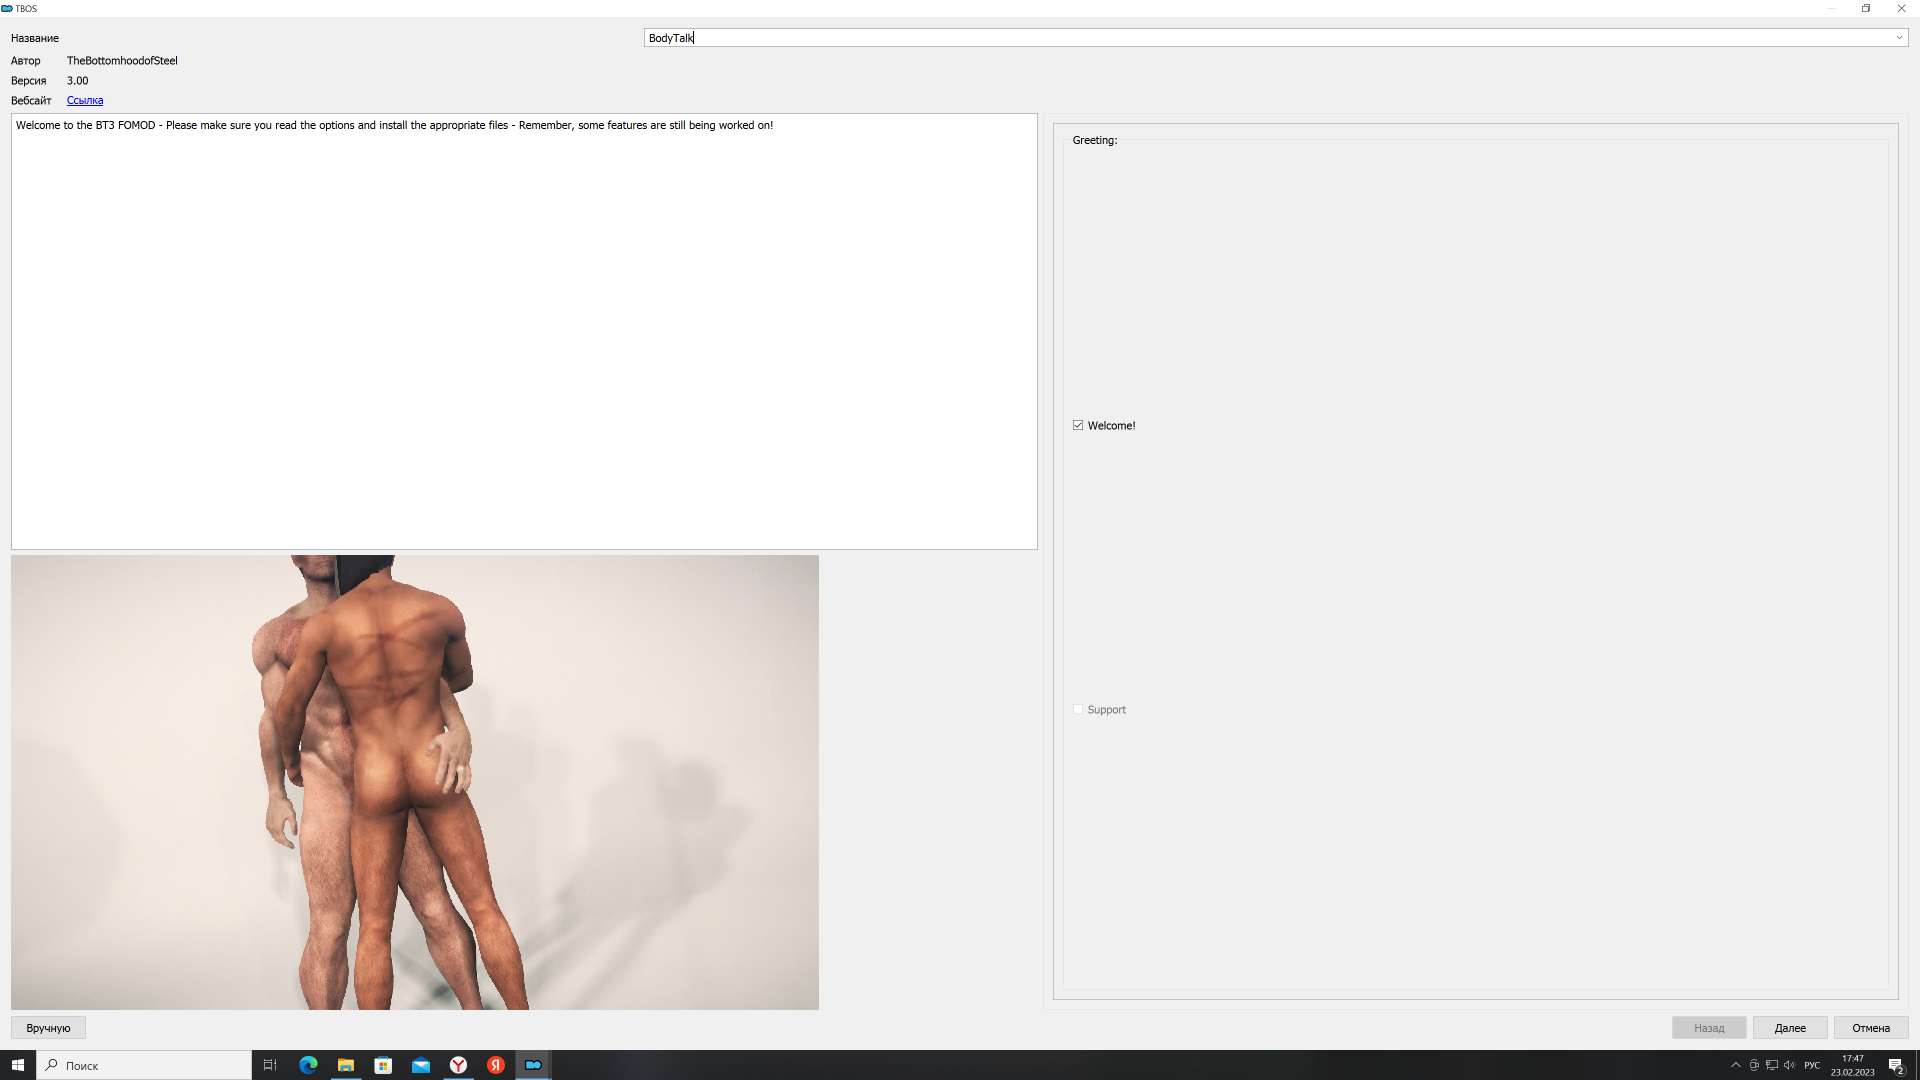Open Microsoft Edge from the taskbar
Screen dimensions: 1920x1080
tap(308, 1065)
